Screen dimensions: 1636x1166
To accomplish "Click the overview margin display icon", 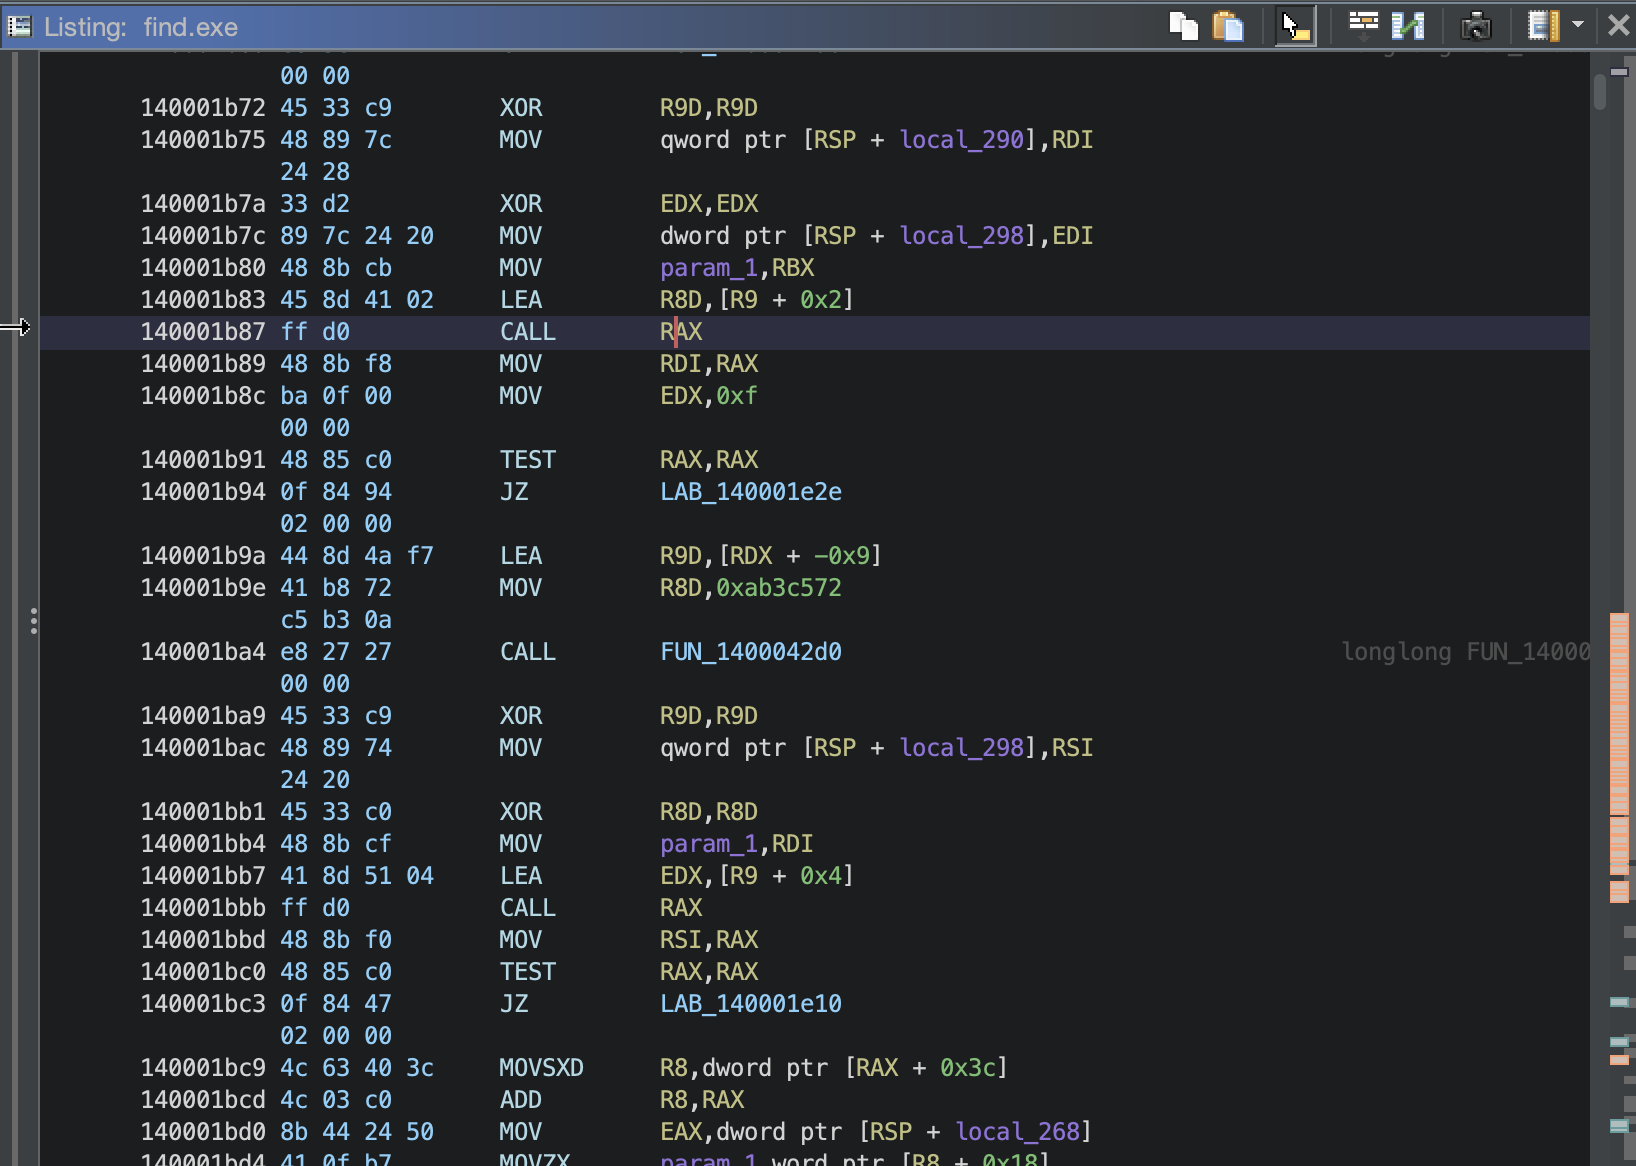I will pyautogui.click(x=1543, y=26).
